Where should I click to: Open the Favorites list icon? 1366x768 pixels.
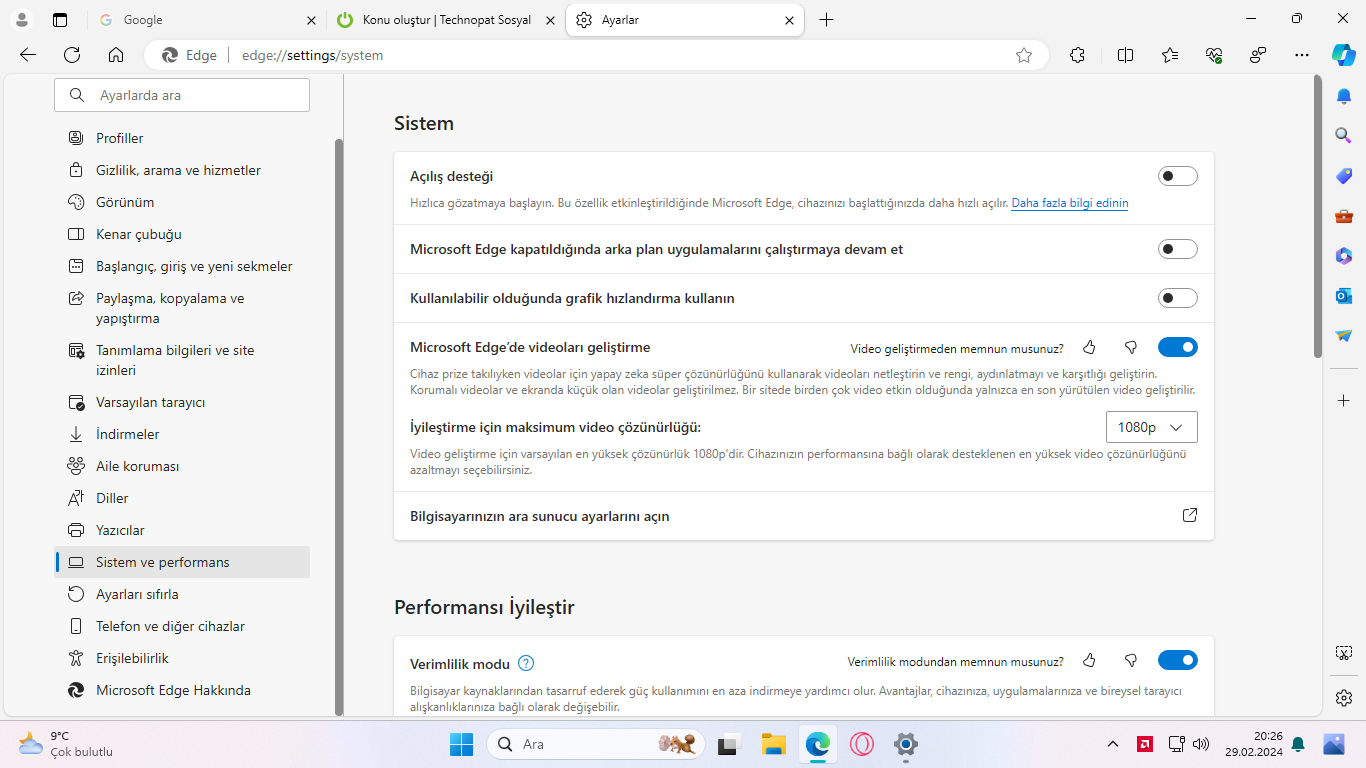(x=1170, y=55)
